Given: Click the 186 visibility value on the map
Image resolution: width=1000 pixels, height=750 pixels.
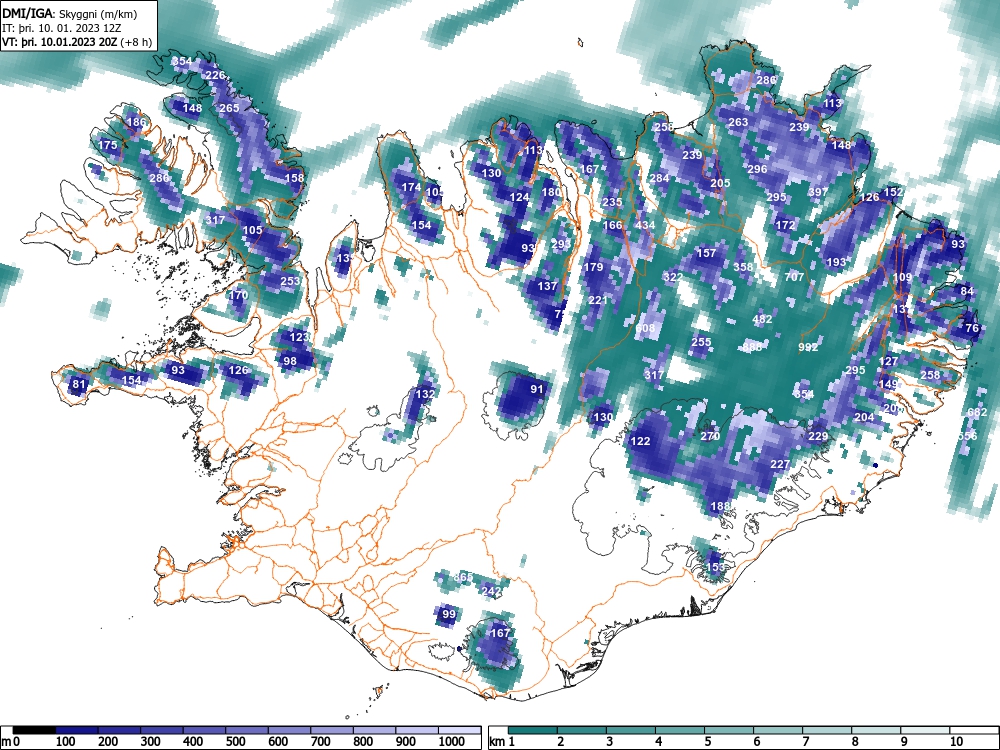Looking at the screenshot, I should 136,122.
